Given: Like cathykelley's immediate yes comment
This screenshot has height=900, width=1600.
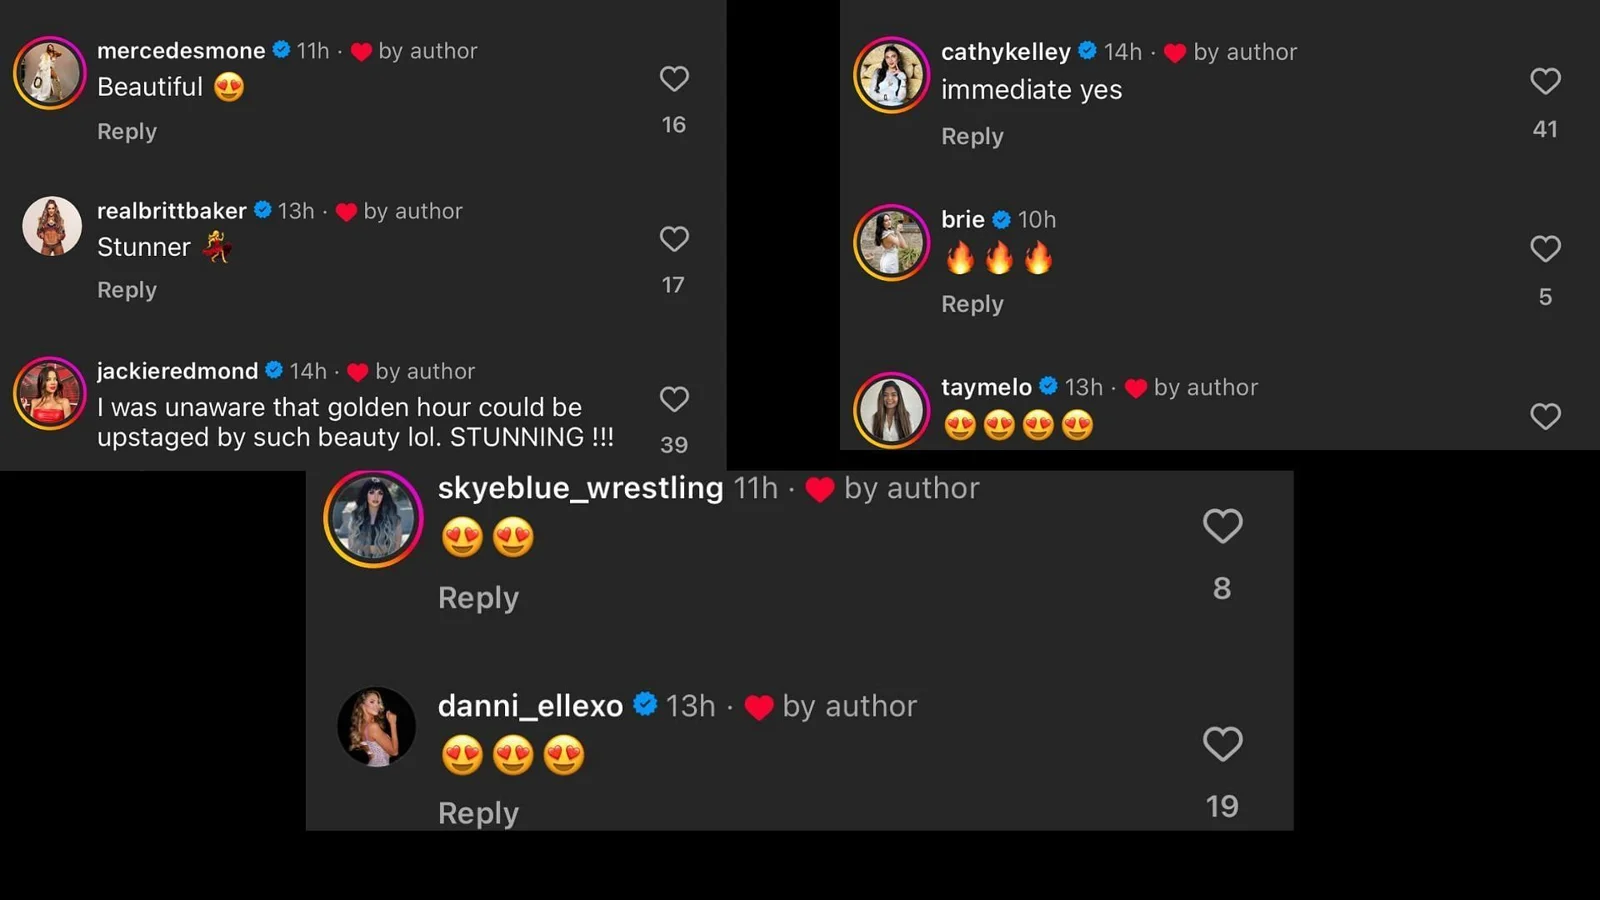Looking at the screenshot, I should tap(1545, 81).
